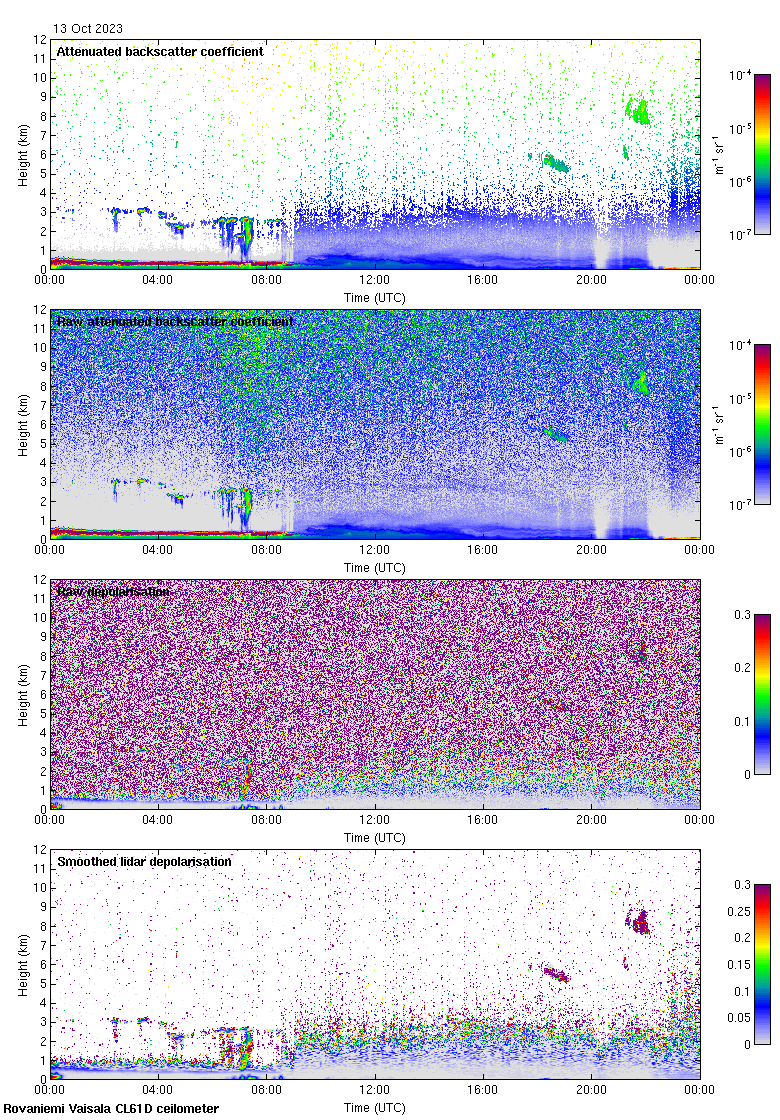Click the 6 km cloud near 18:30 in attenuated backscatter plot
Viewport: 780px width, 1120px height.
556,163
